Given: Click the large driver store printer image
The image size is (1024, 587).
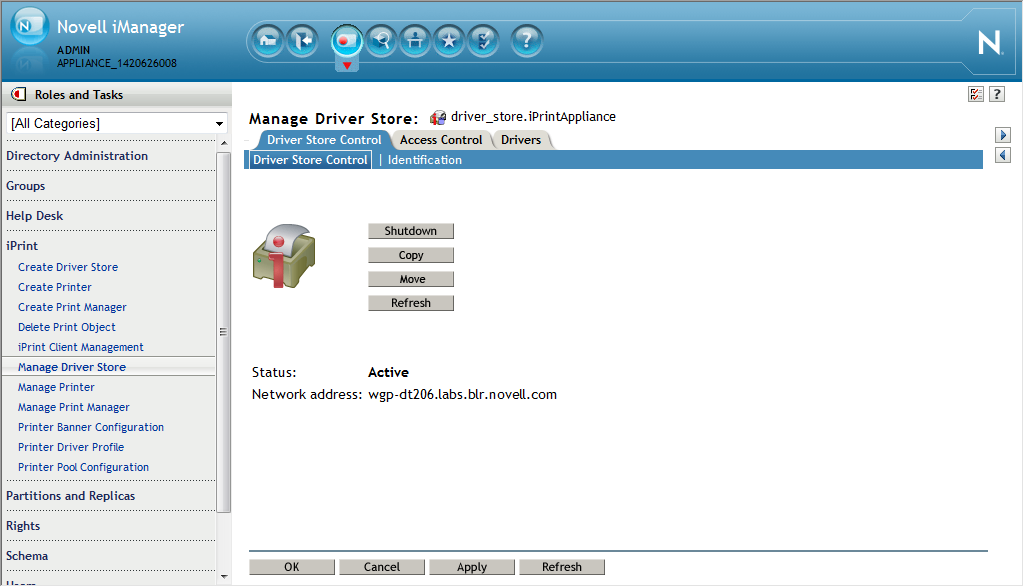Looking at the screenshot, I should click(x=284, y=256).
